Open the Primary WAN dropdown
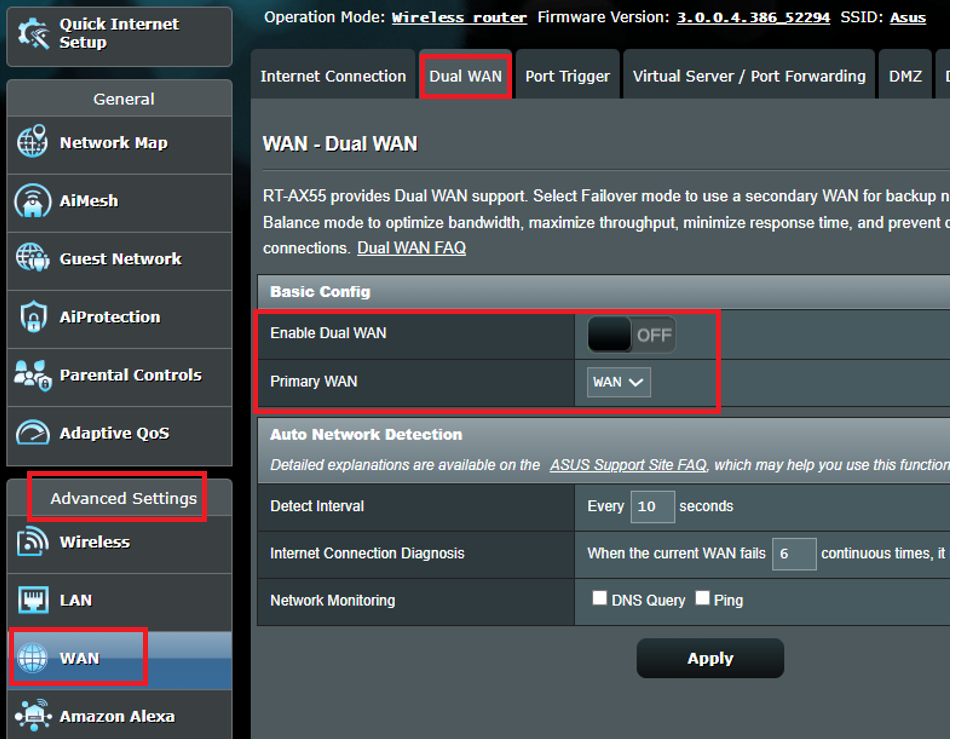 [x=617, y=381]
